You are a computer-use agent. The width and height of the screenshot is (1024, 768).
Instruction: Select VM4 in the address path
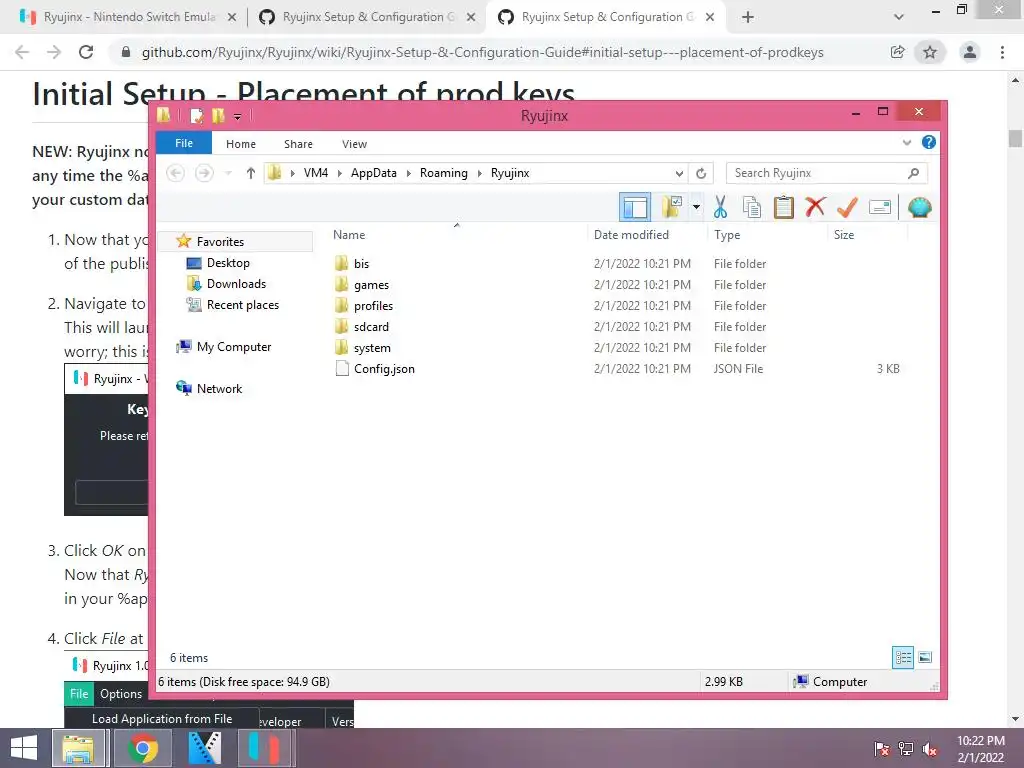[315, 173]
